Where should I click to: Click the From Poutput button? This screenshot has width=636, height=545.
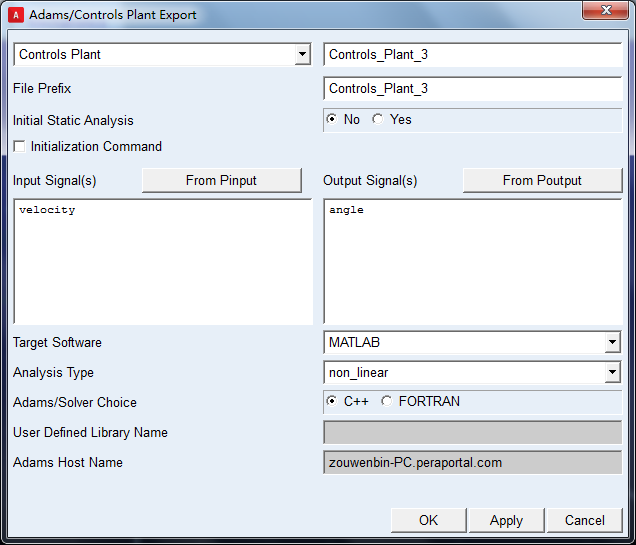point(542,181)
